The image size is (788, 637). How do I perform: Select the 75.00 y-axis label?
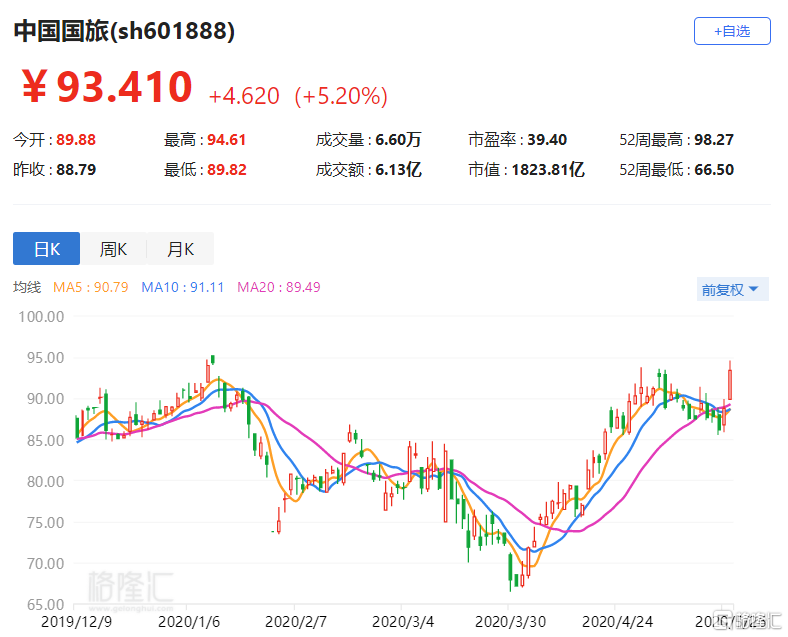45,522
